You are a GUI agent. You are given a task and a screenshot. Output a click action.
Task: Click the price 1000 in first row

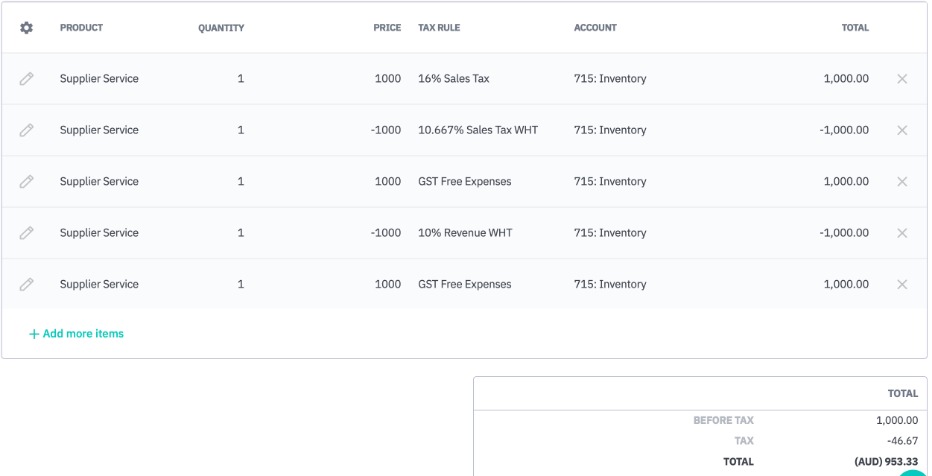(x=387, y=79)
